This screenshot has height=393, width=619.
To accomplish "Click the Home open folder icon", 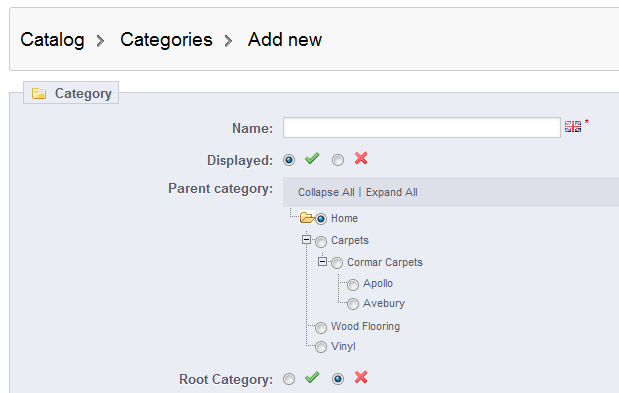I will [307, 217].
